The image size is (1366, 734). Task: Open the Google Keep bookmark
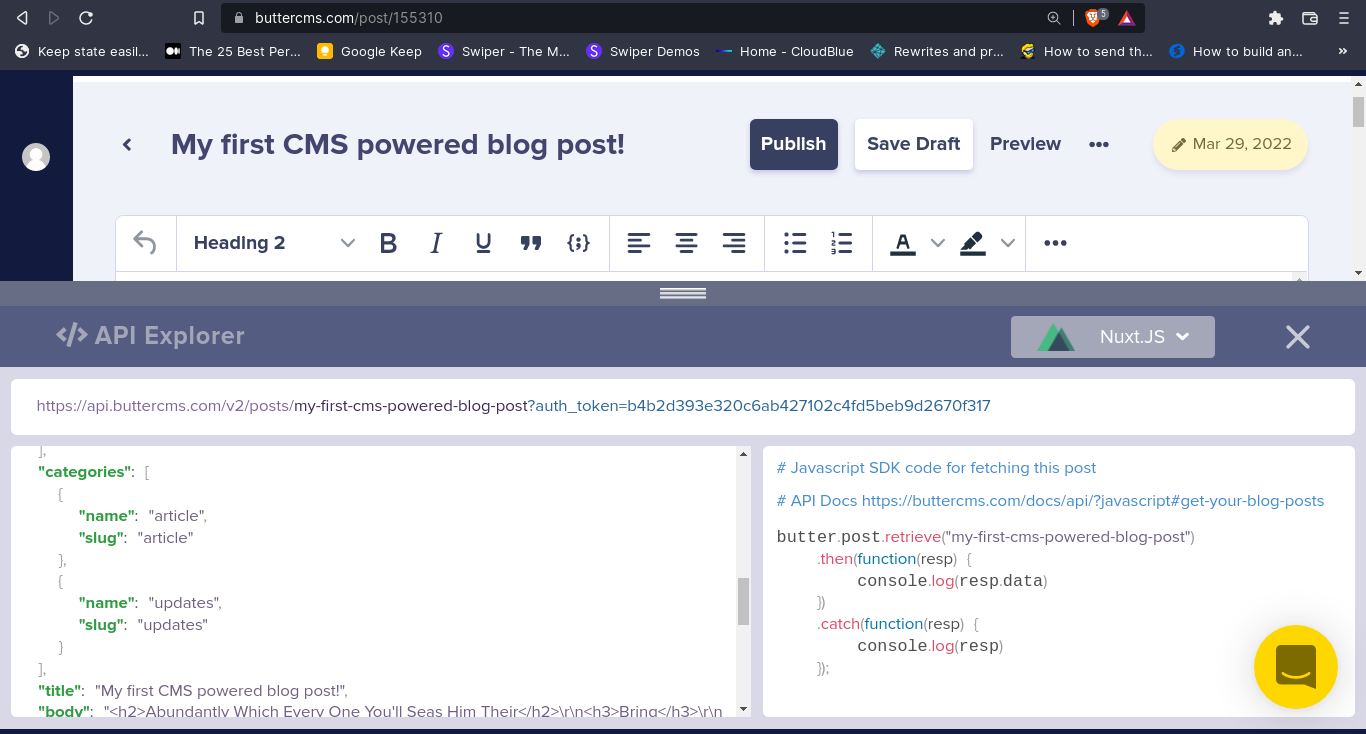(x=369, y=51)
